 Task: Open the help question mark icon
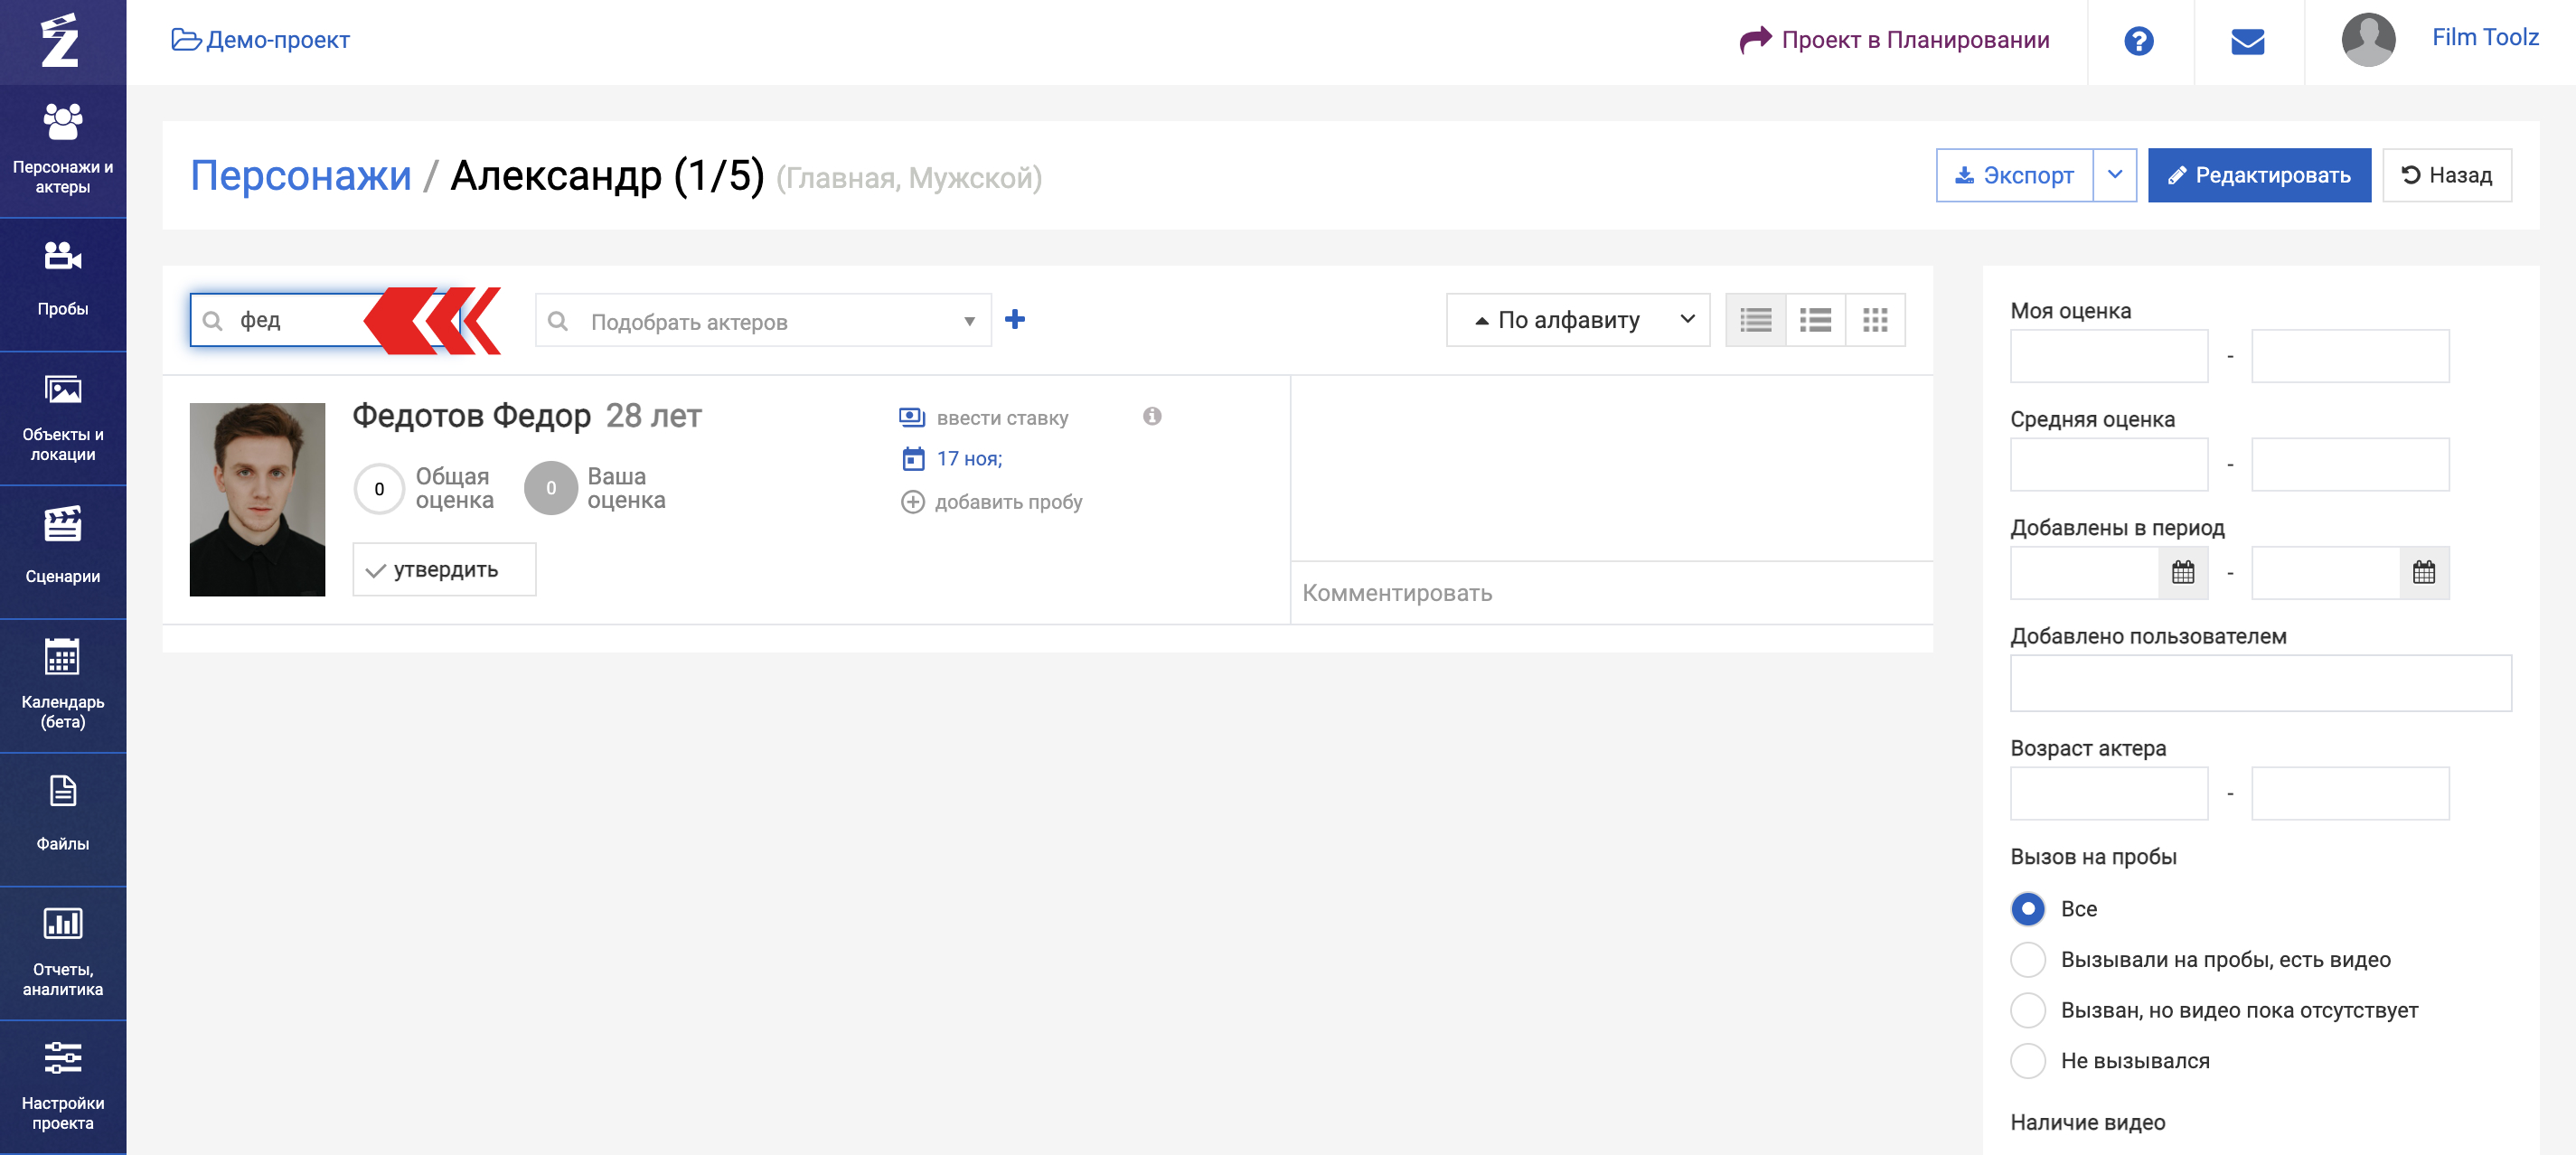2138,41
